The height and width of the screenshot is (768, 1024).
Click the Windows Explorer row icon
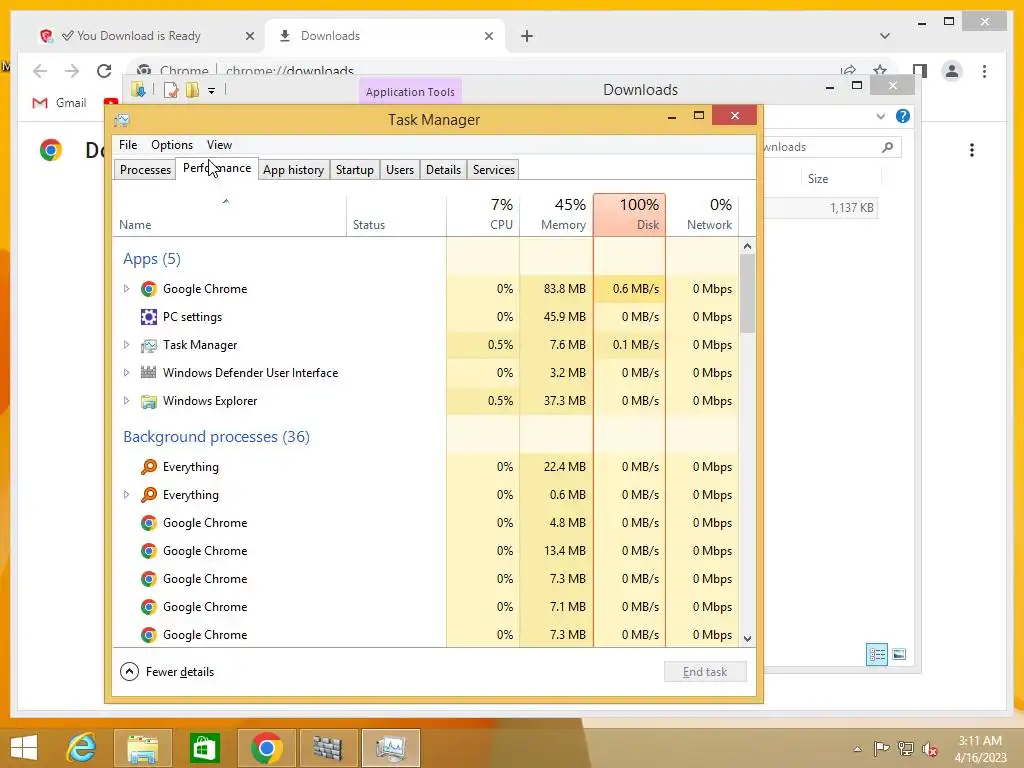pyautogui.click(x=149, y=401)
